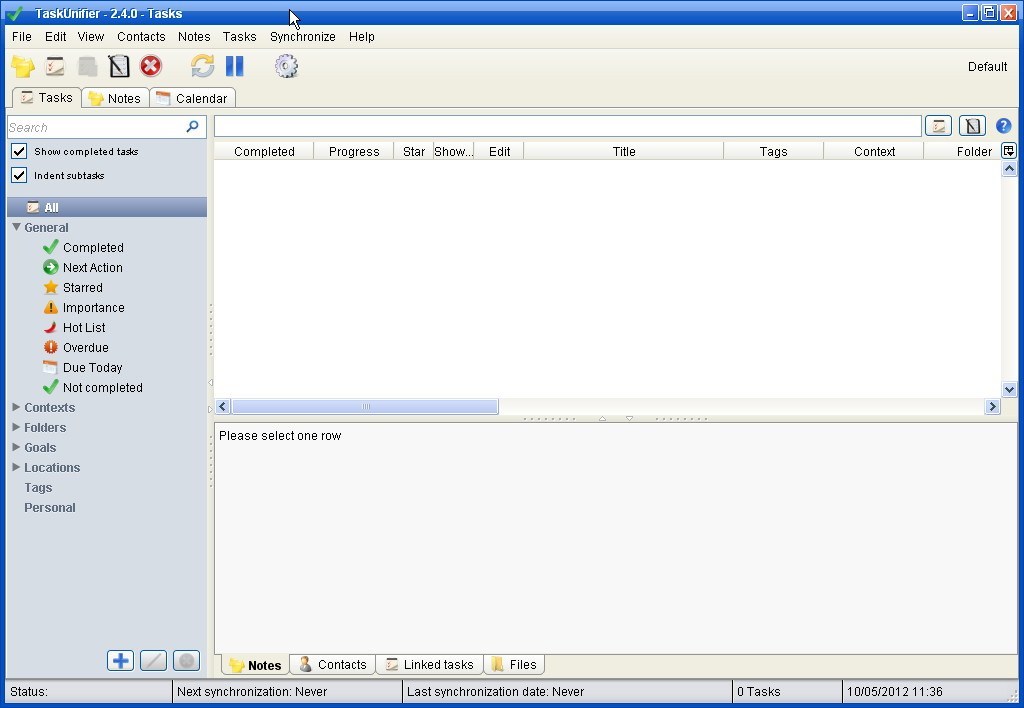Click the Context column header

[x=874, y=152]
